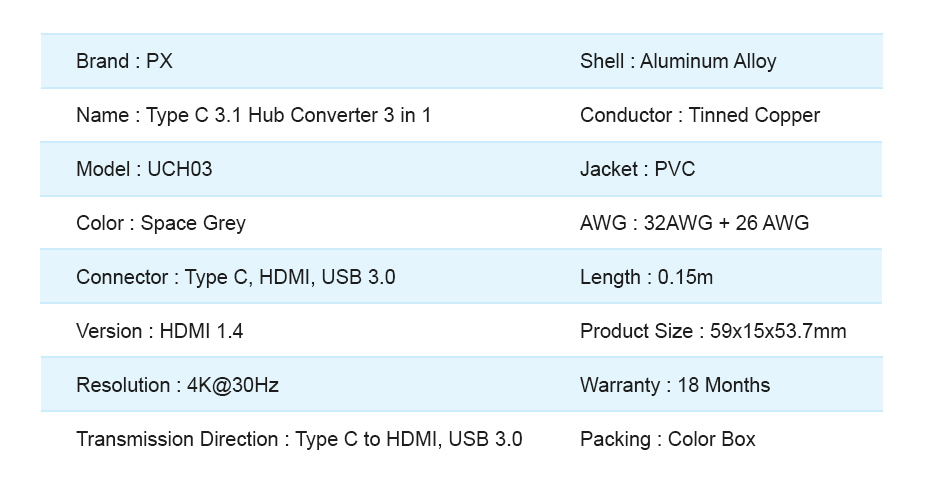The height and width of the screenshot is (478, 930).
Task: Click the 18 Months warranty value
Action: [x=724, y=385]
